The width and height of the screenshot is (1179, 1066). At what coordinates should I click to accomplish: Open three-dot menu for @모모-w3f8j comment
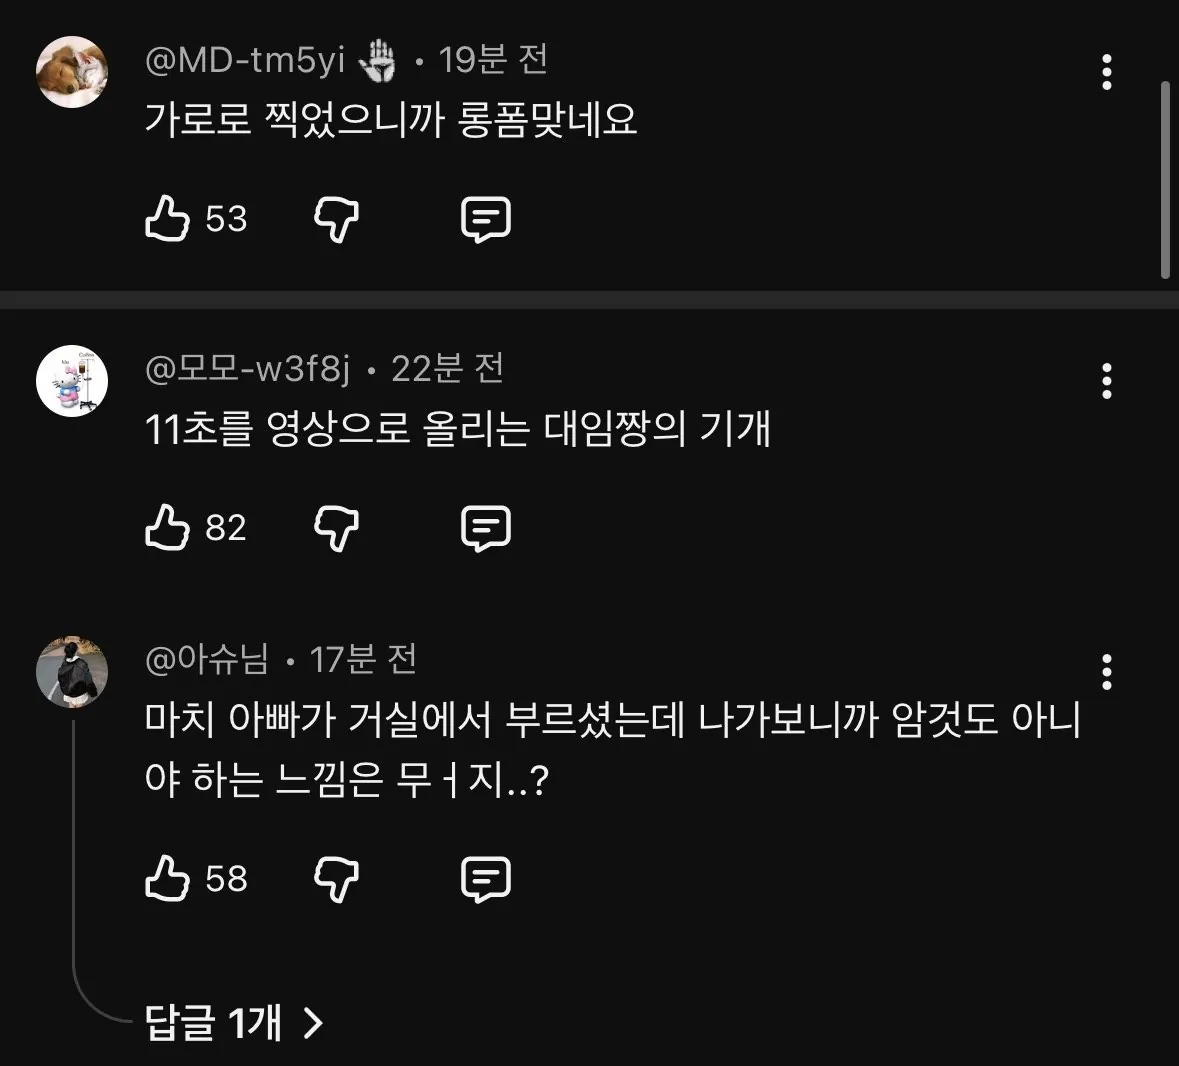pos(1106,381)
